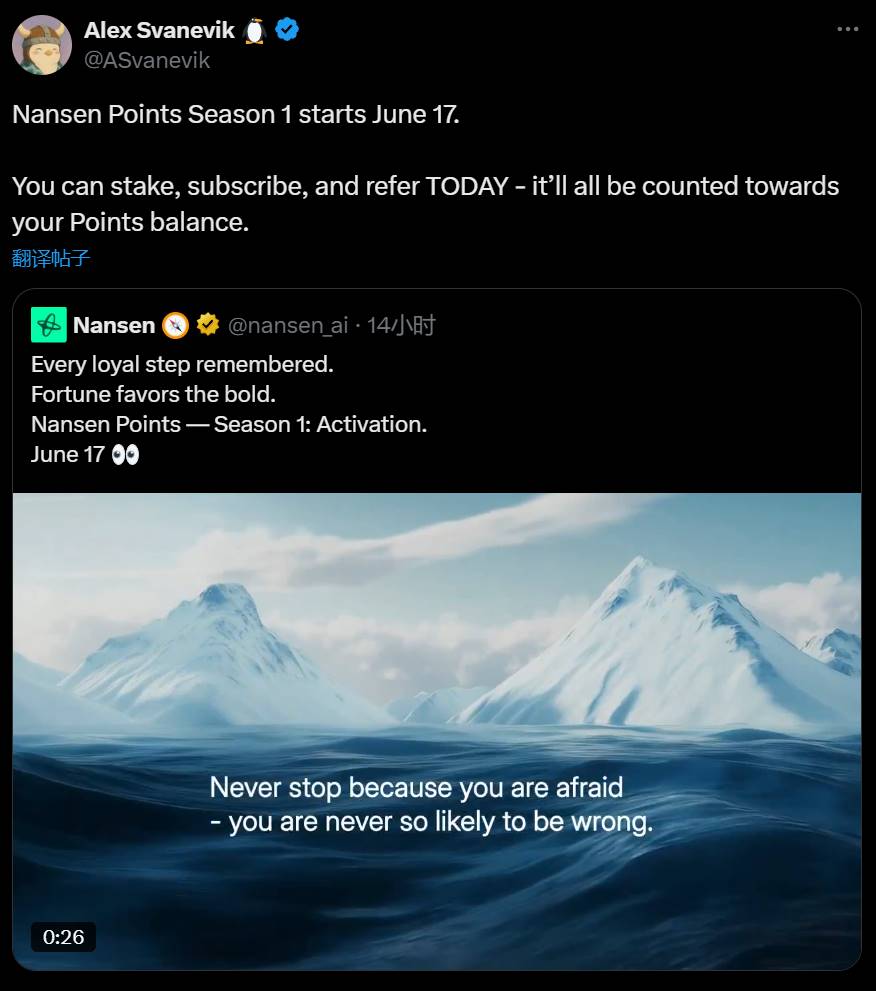The height and width of the screenshot is (991, 876).
Task: Click the penguin emoji next to Alex Svanevik
Action: pyautogui.click(x=254, y=30)
